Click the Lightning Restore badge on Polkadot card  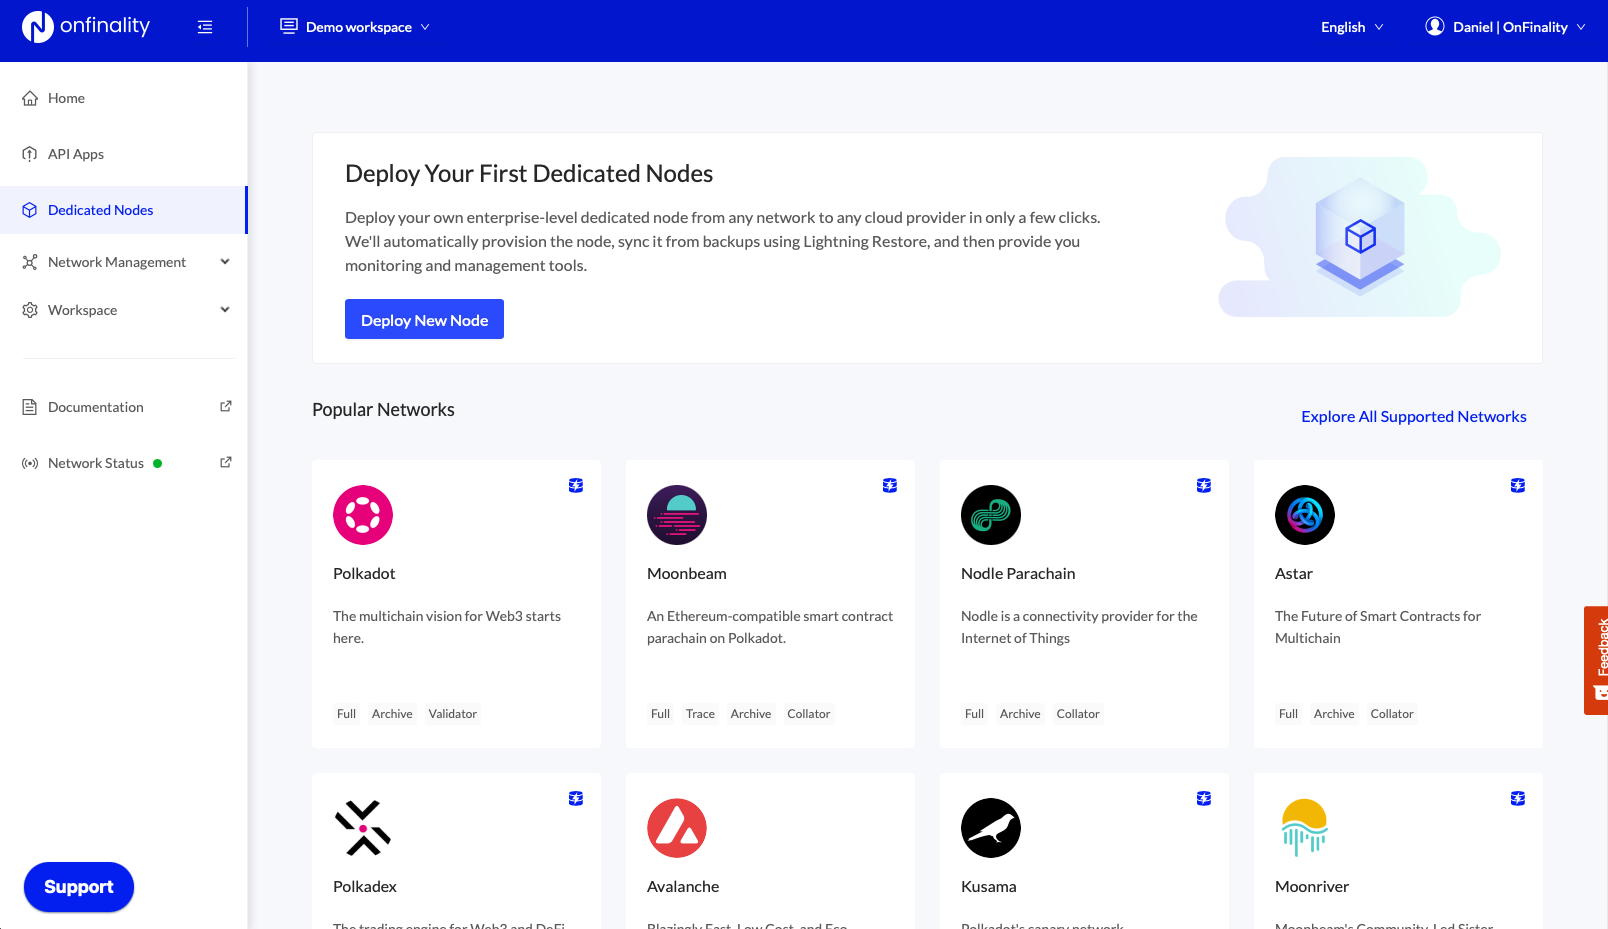[576, 485]
